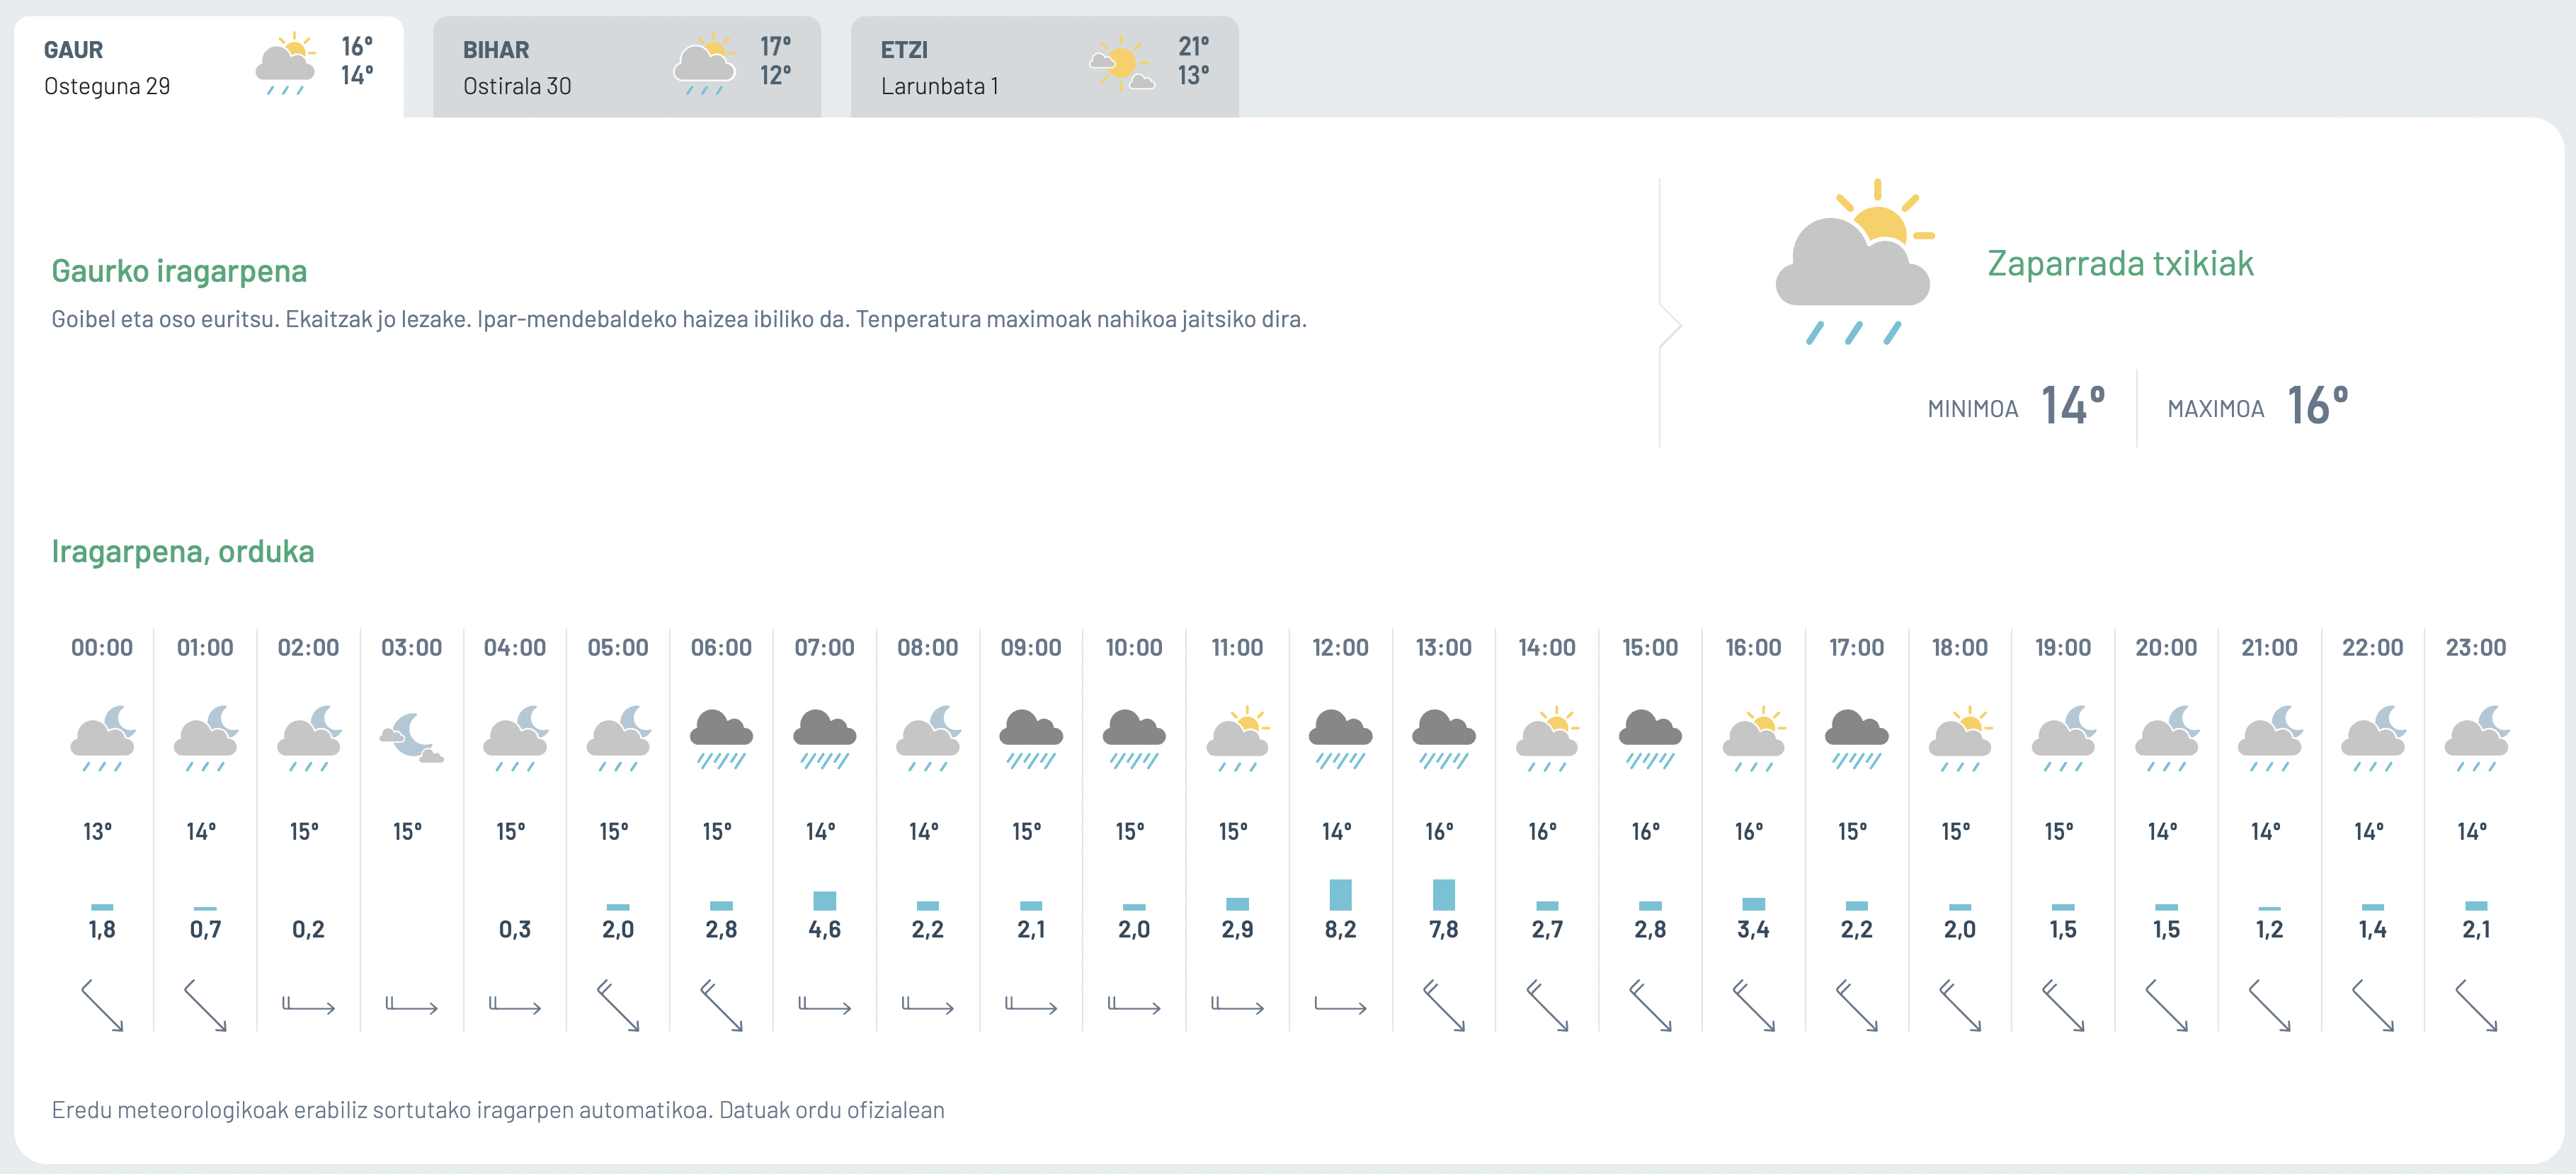Click the 15:00 heavy rain icon
The width and height of the screenshot is (2576, 1174).
[1651, 739]
